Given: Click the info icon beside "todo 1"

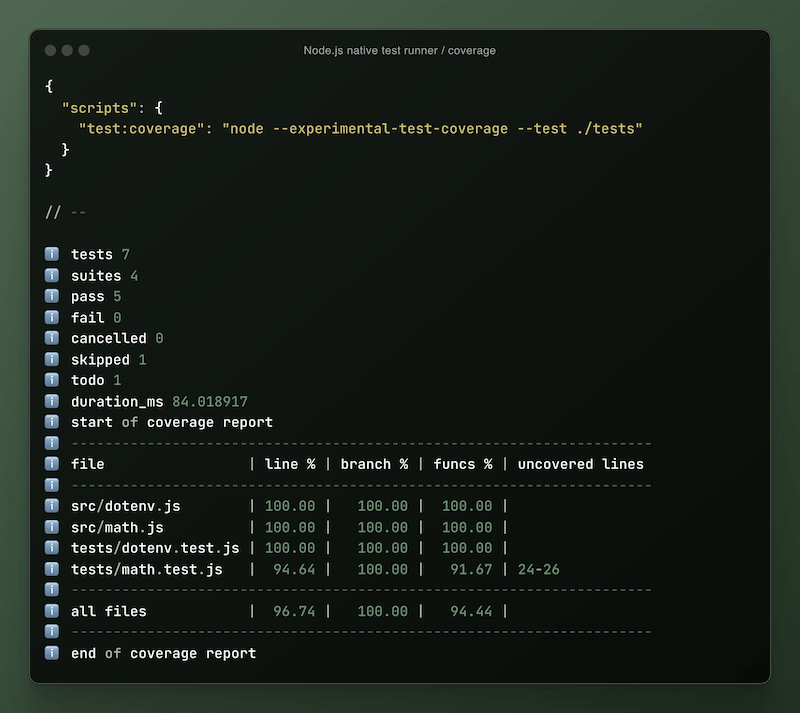Looking at the screenshot, I should 52,380.
